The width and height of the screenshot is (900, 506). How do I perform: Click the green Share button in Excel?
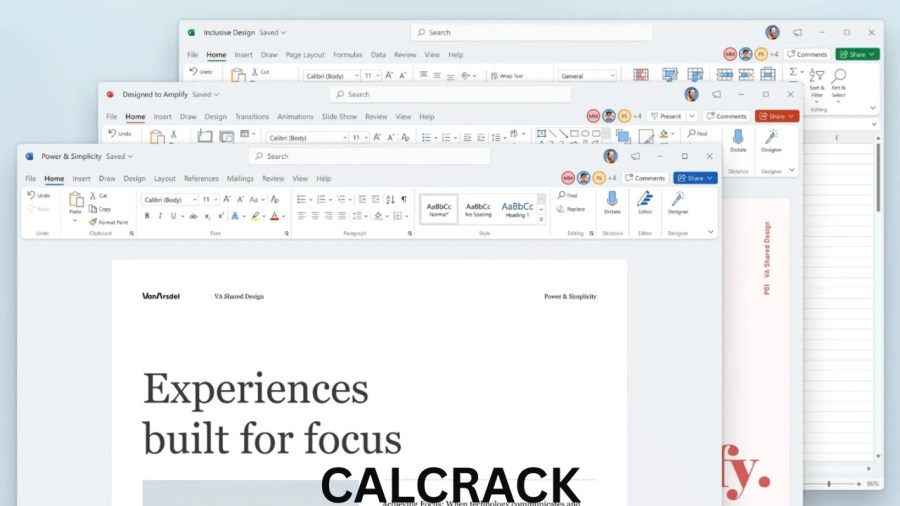pos(857,54)
